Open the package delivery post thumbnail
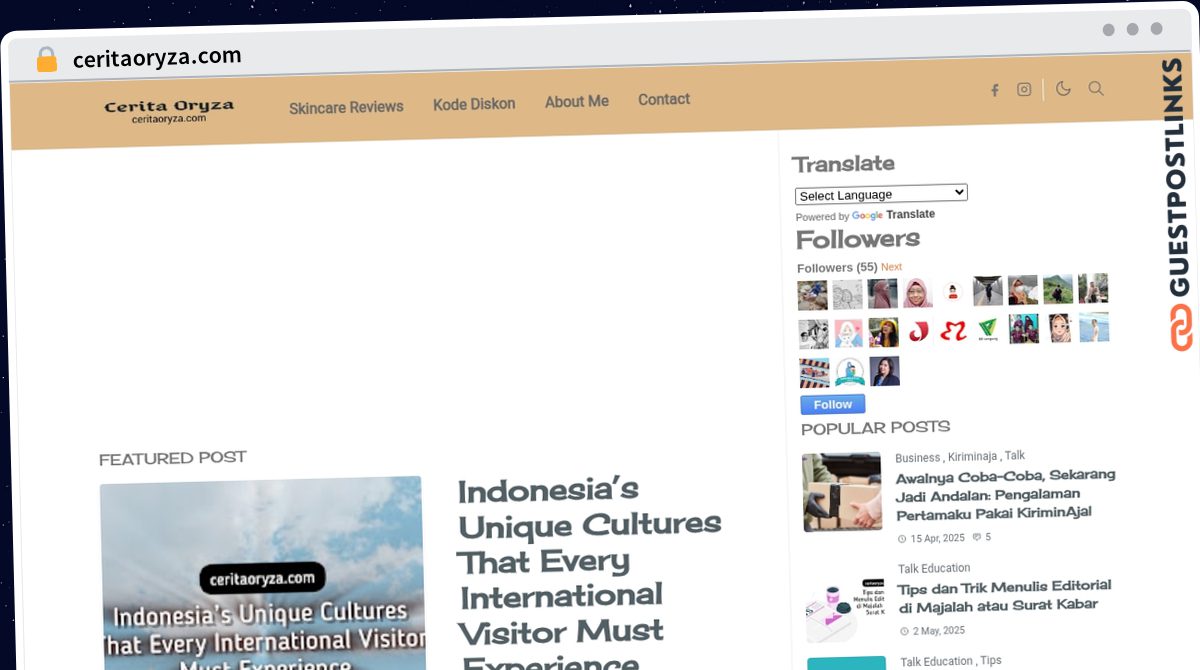 point(842,492)
